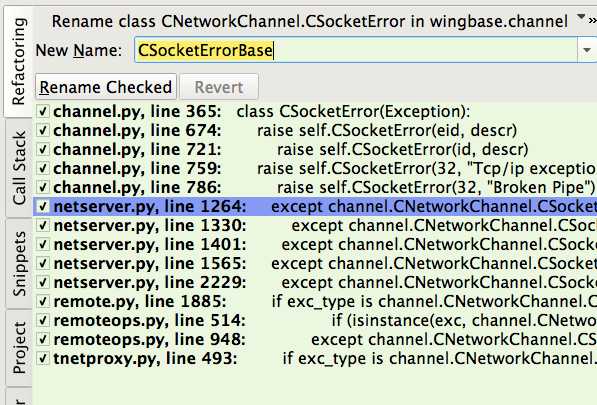Open the Snippets side tab

point(18,264)
